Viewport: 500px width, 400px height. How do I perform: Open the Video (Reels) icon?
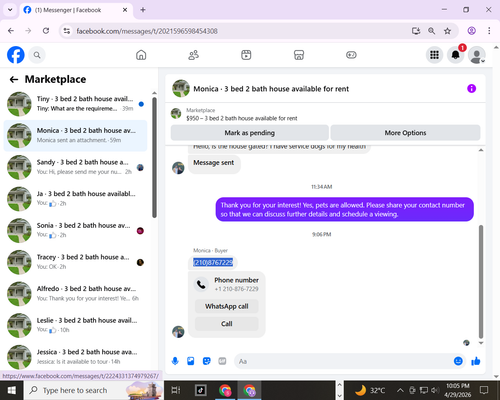coord(246,55)
